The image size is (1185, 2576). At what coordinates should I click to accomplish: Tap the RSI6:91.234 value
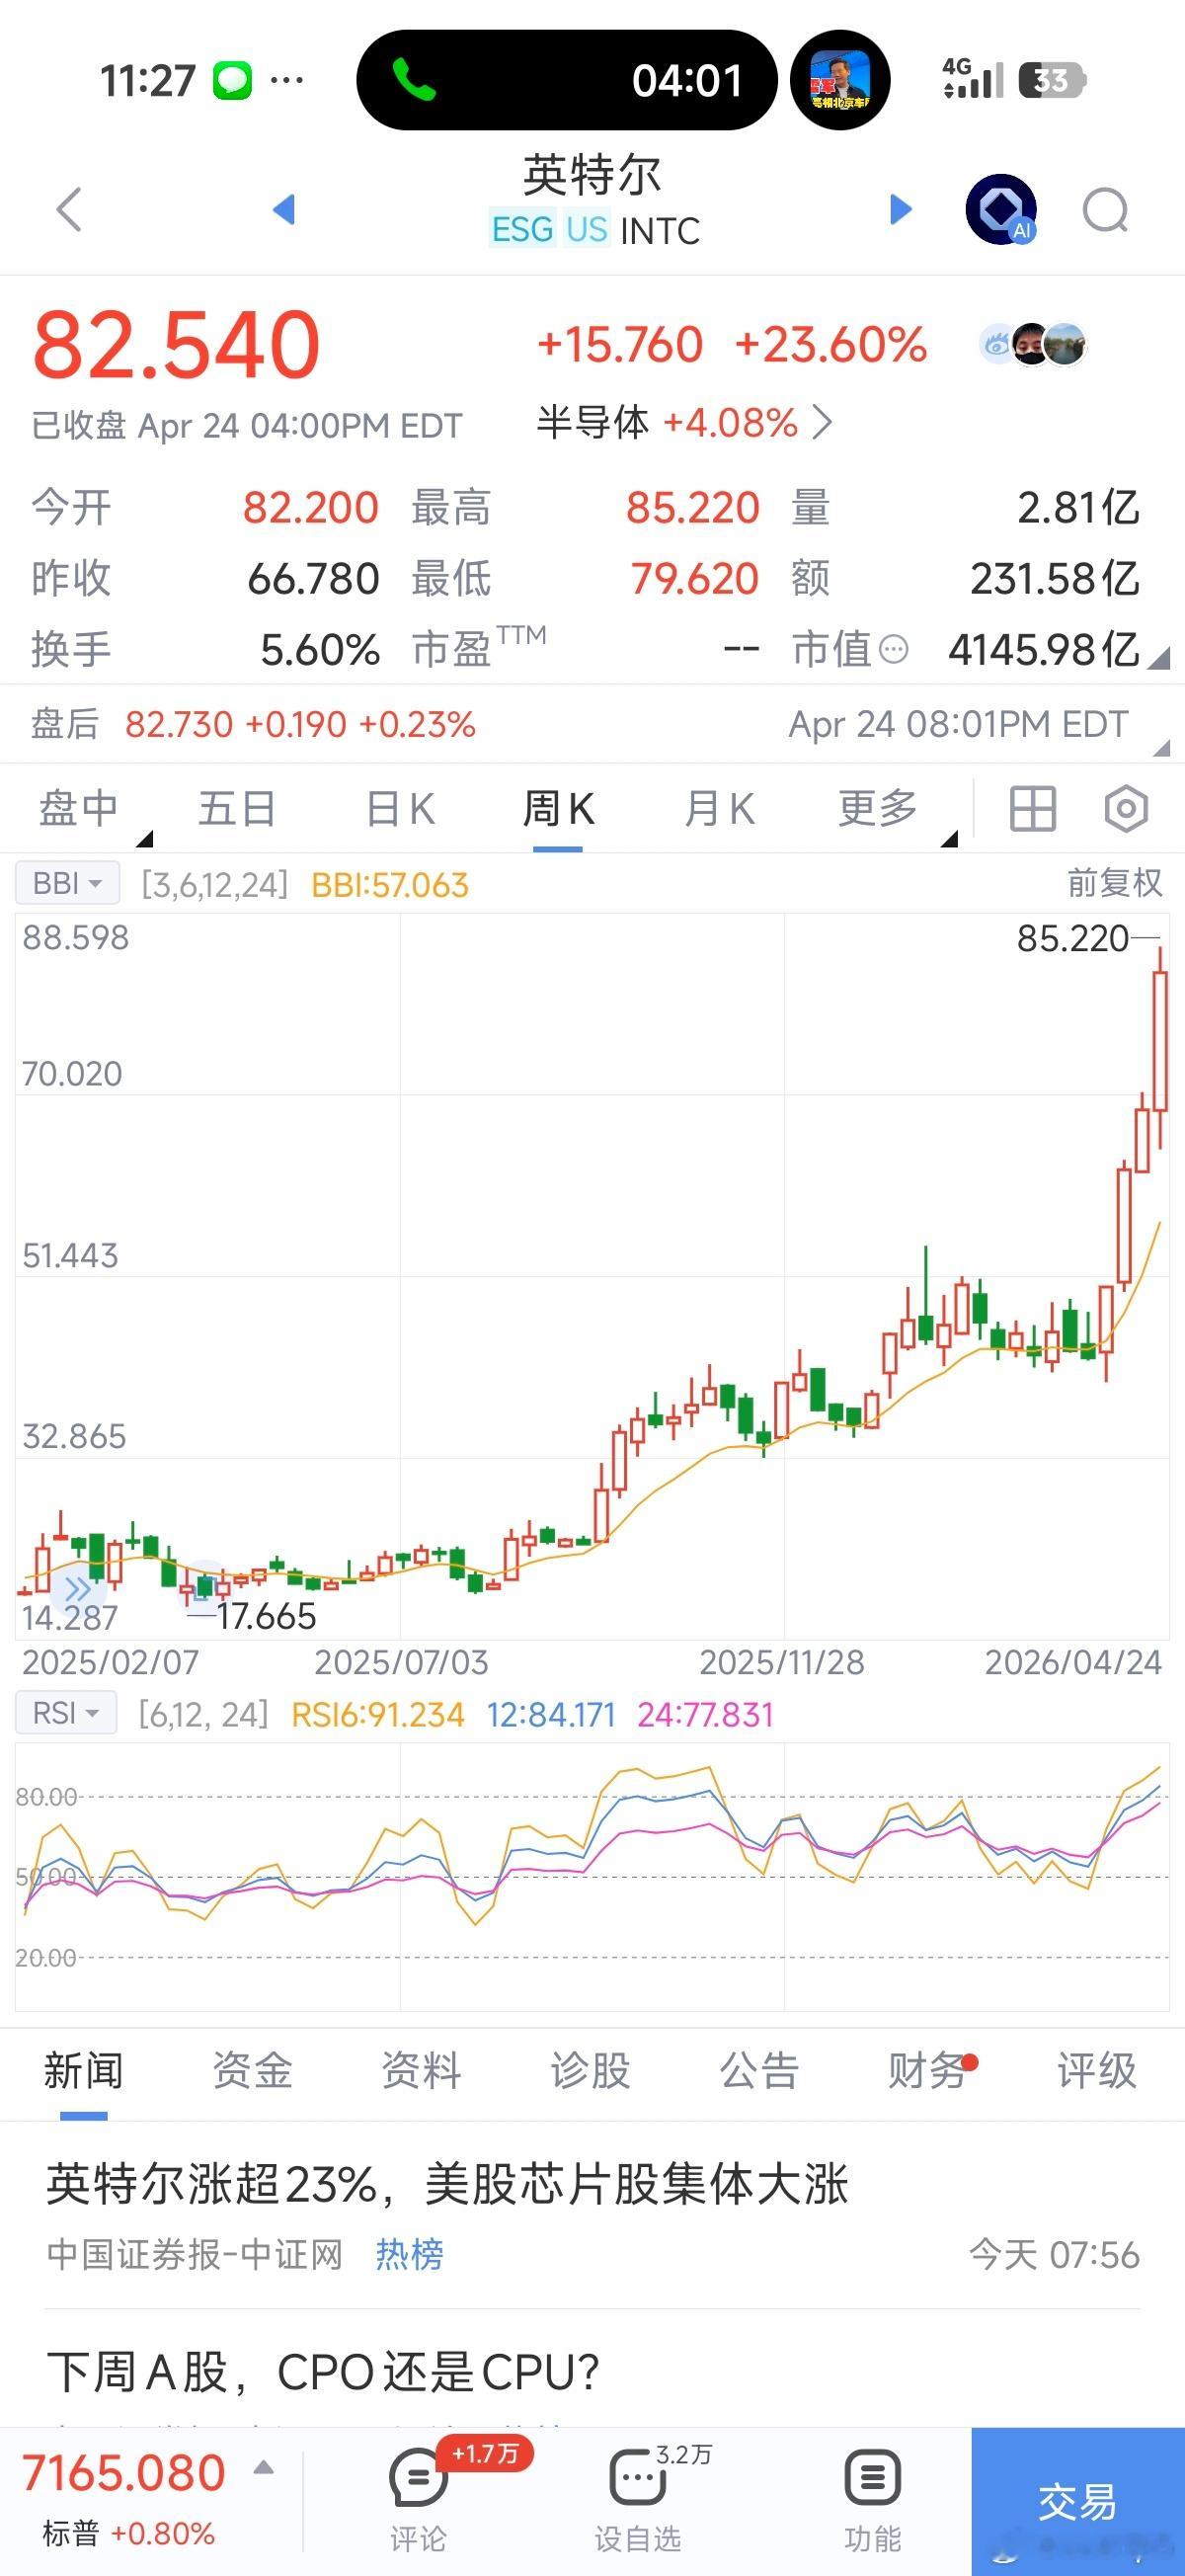pyautogui.click(x=378, y=1715)
